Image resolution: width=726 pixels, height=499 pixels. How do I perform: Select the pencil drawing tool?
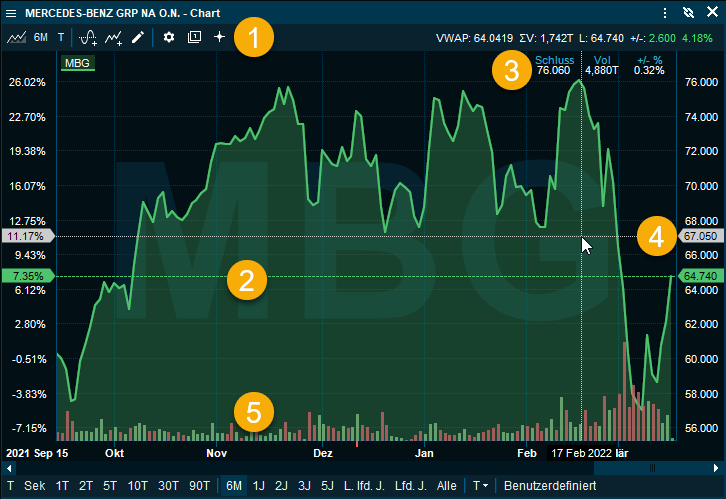[138, 37]
